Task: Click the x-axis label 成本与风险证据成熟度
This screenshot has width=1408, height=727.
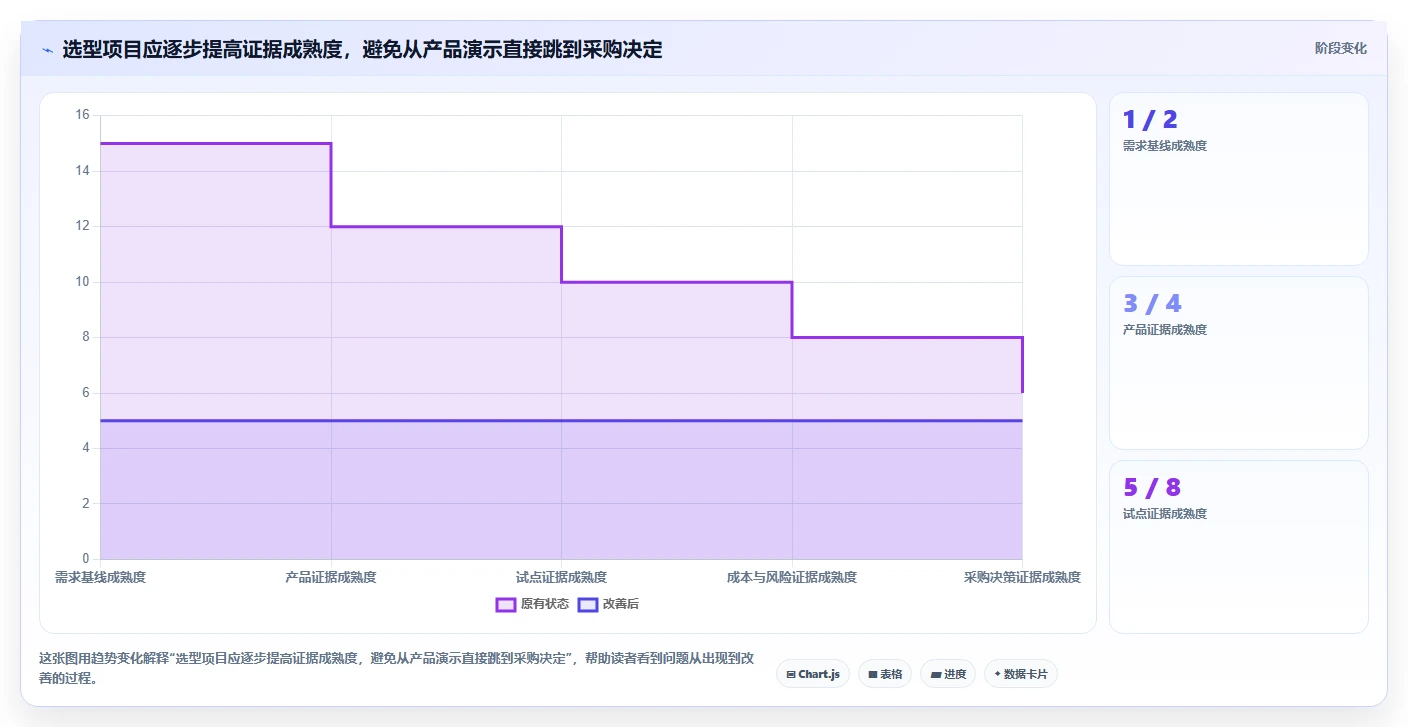Action: [x=792, y=577]
